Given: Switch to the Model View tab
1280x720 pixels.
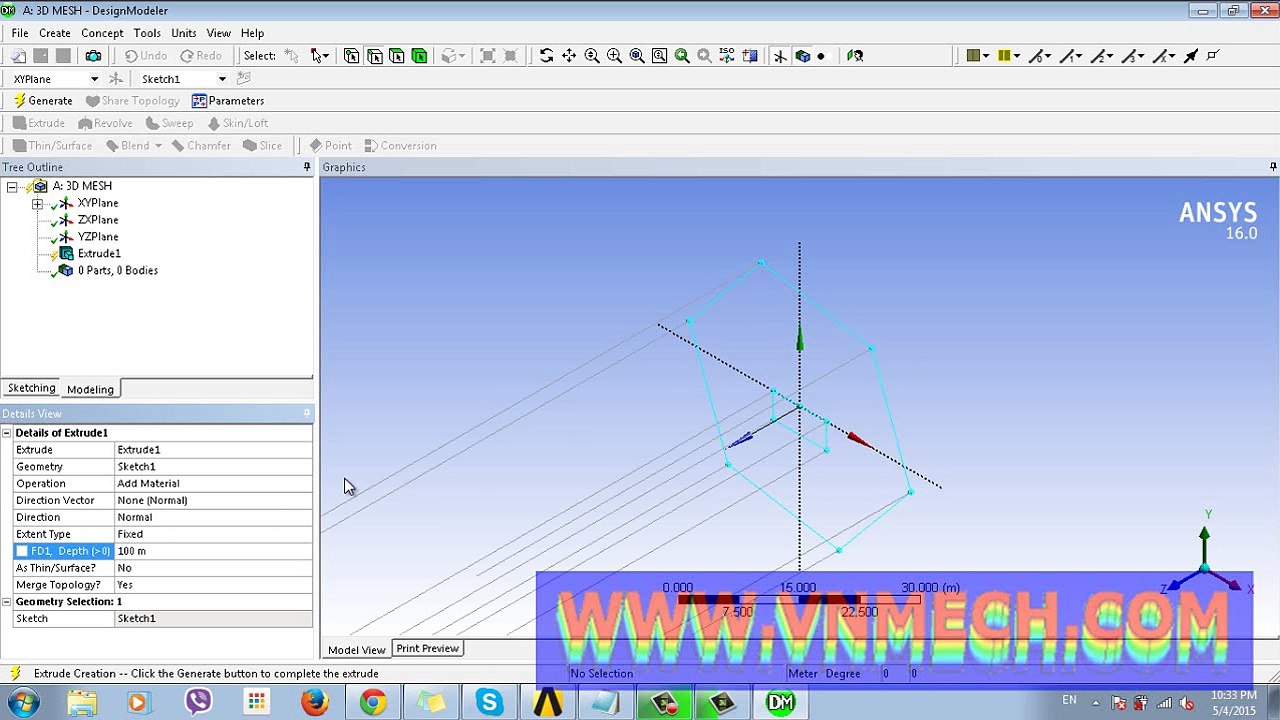Looking at the screenshot, I should click(x=357, y=650).
